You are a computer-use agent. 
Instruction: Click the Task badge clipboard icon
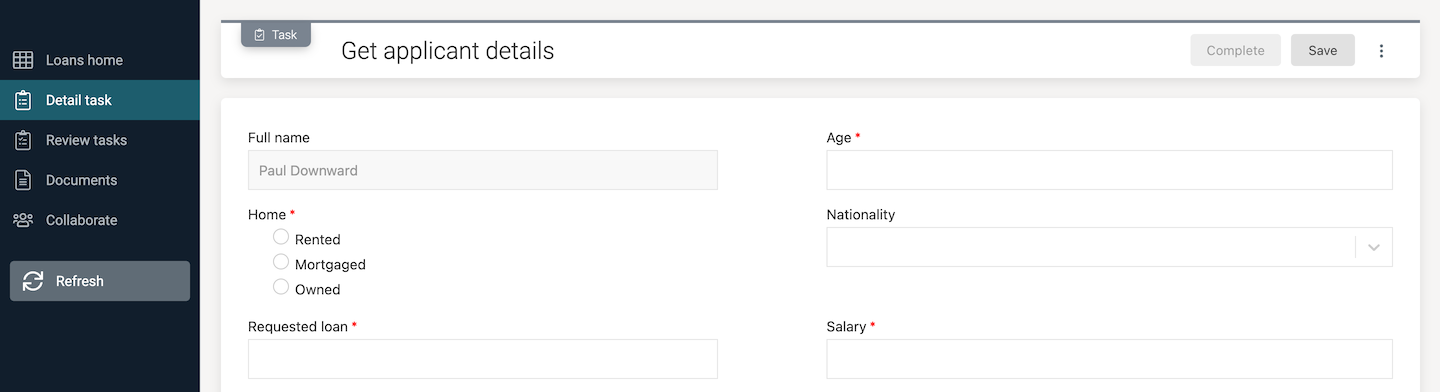click(260, 35)
